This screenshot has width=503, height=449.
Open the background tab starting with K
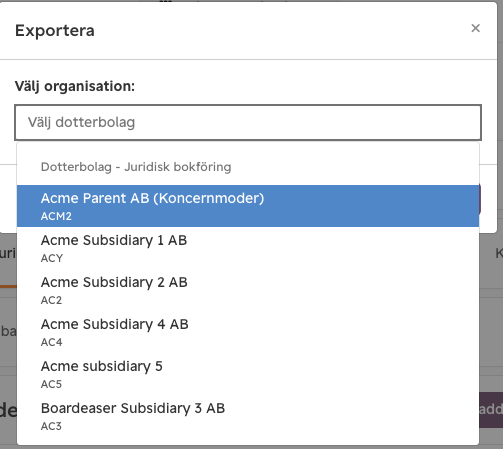point(499,254)
